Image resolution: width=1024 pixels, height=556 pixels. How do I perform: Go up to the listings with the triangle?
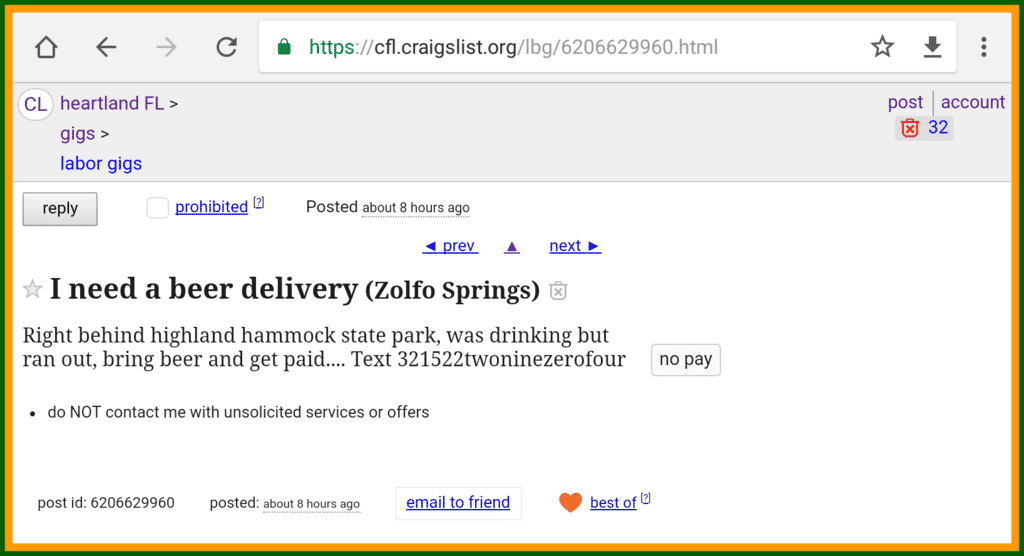[x=512, y=246]
